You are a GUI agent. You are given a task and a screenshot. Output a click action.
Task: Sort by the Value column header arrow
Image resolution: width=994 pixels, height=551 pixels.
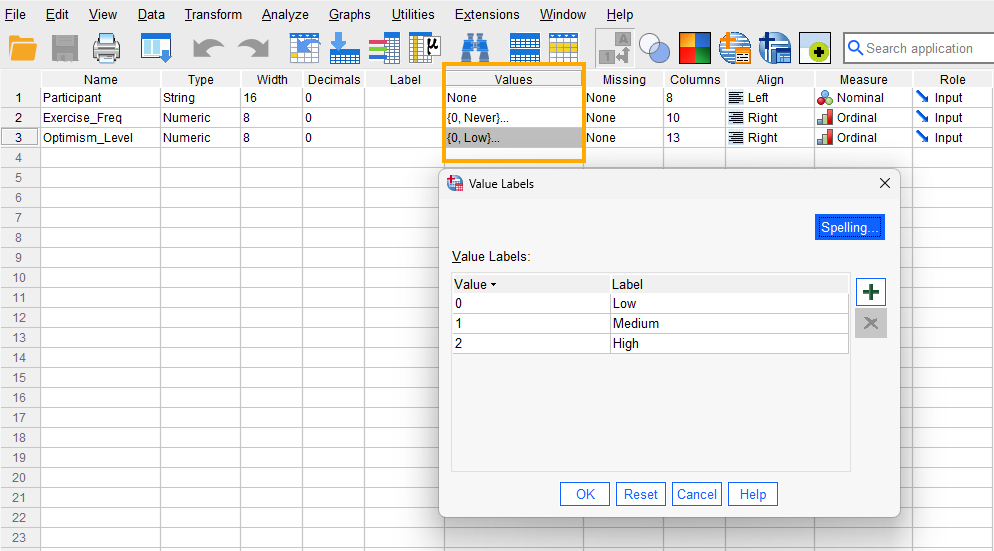coord(493,285)
